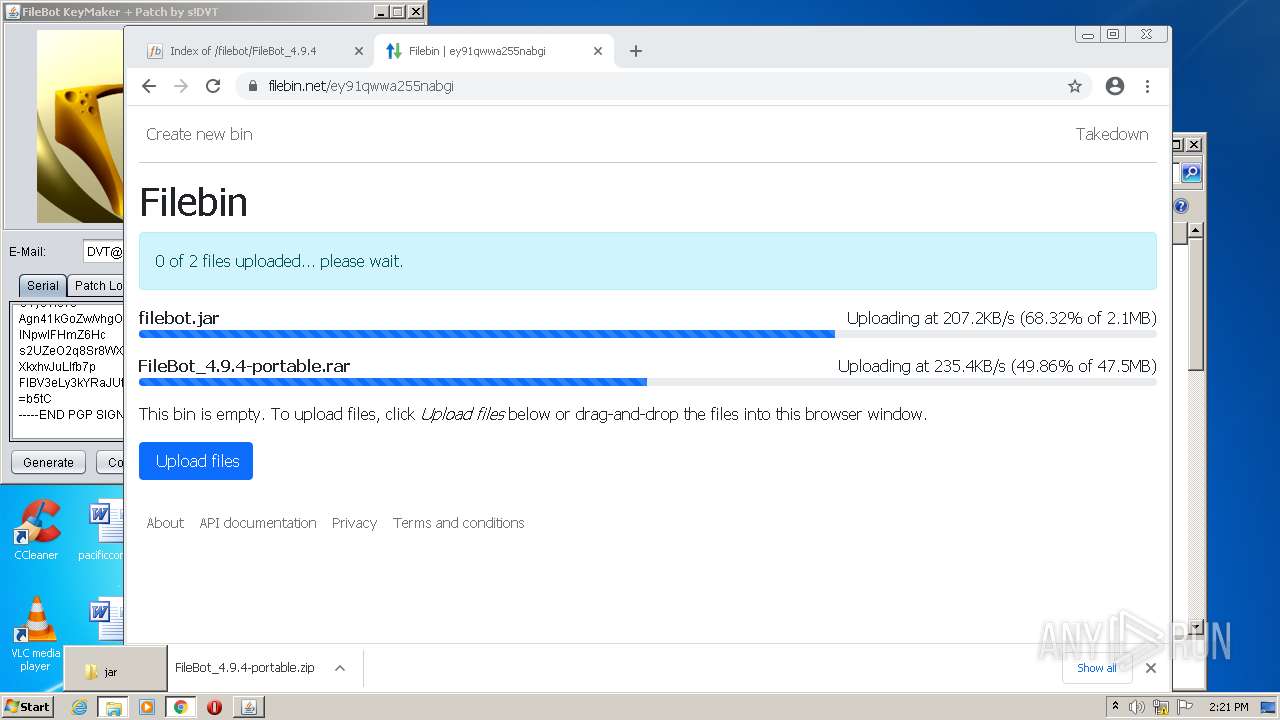Open Windows Explorer from the taskbar
The image size is (1280, 720).
click(113, 707)
